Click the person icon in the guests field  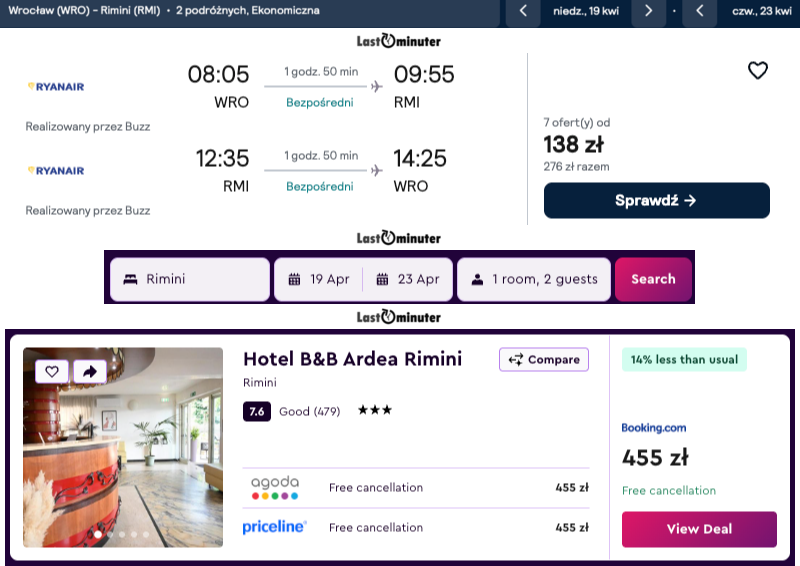click(x=476, y=279)
